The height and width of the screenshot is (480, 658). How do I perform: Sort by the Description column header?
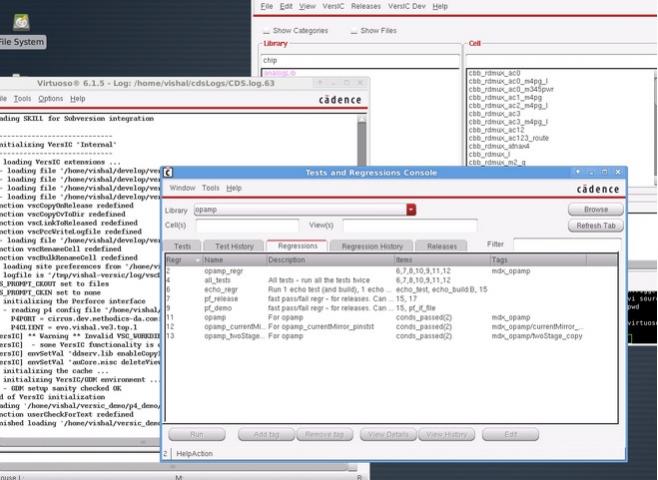pyautogui.click(x=330, y=260)
